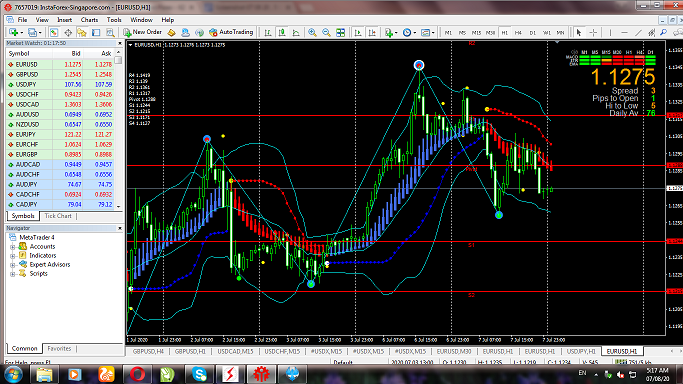Image resolution: width=683 pixels, height=384 pixels.
Task: Expand the Expert Advisors tree node
Action: tap(13, 265)
